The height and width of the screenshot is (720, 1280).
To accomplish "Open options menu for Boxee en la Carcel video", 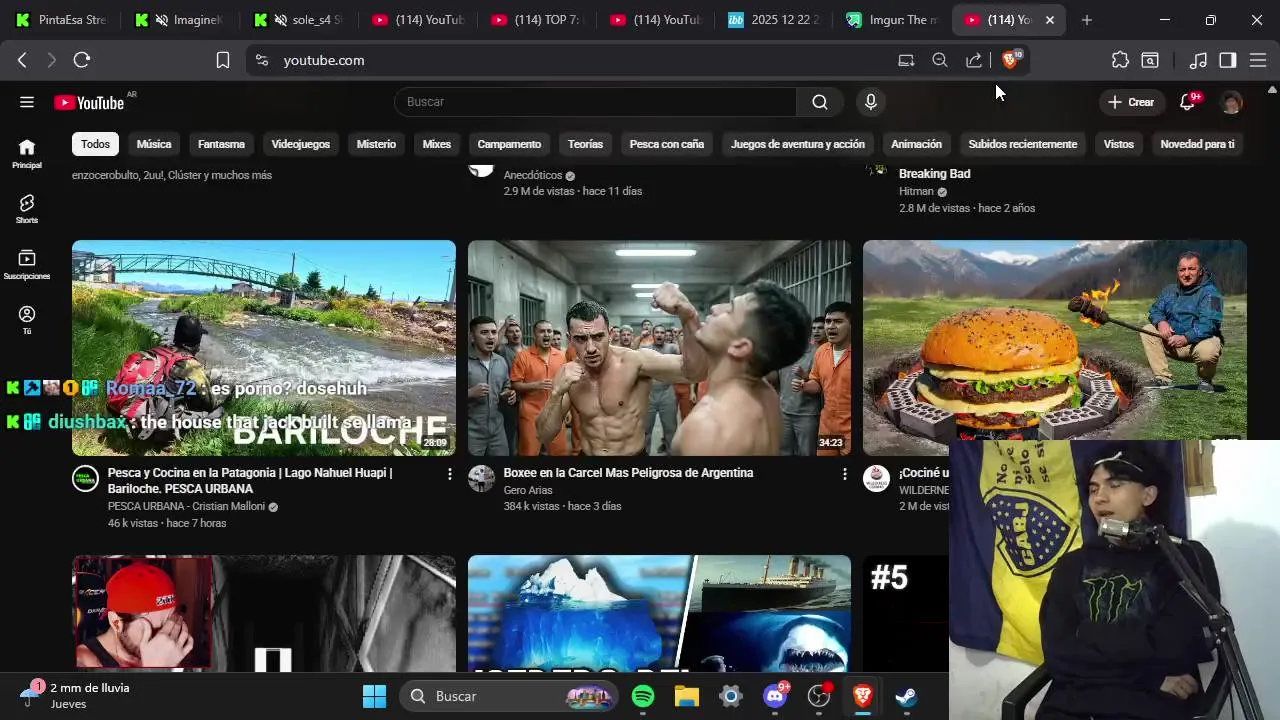I will coord(845,474).
